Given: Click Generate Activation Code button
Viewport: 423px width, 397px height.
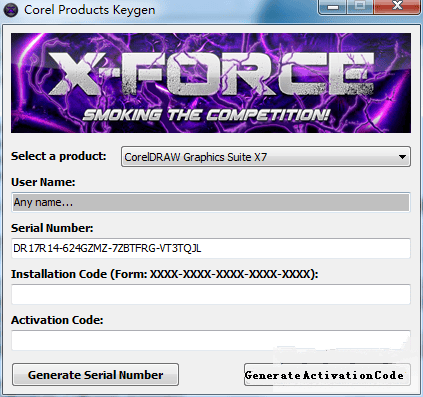Looking at the screenshot, I should tap(327, 375).
